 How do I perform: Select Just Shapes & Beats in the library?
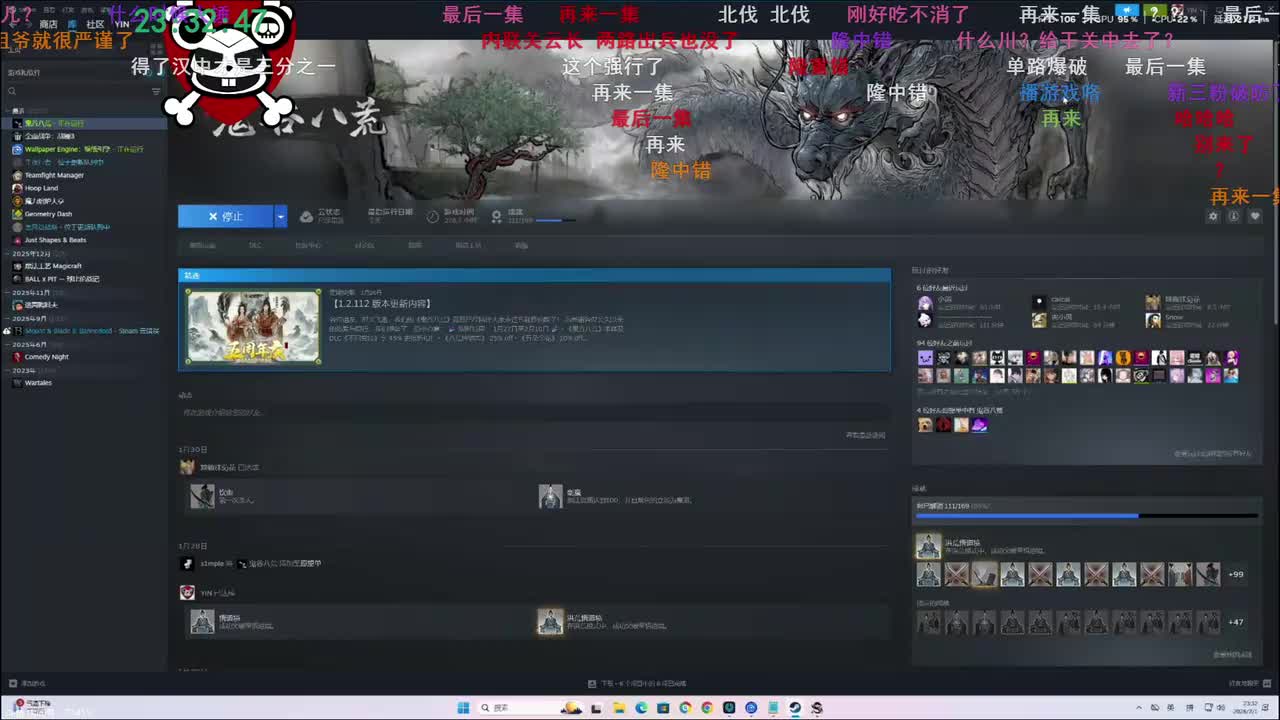click(55, 240)
